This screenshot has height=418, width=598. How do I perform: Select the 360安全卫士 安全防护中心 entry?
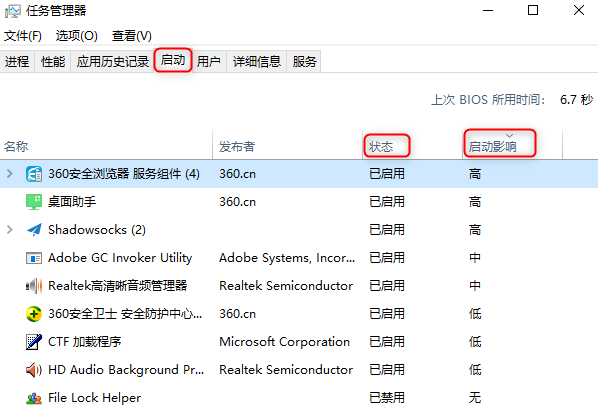pyautogui.click(x=125, y=314)
